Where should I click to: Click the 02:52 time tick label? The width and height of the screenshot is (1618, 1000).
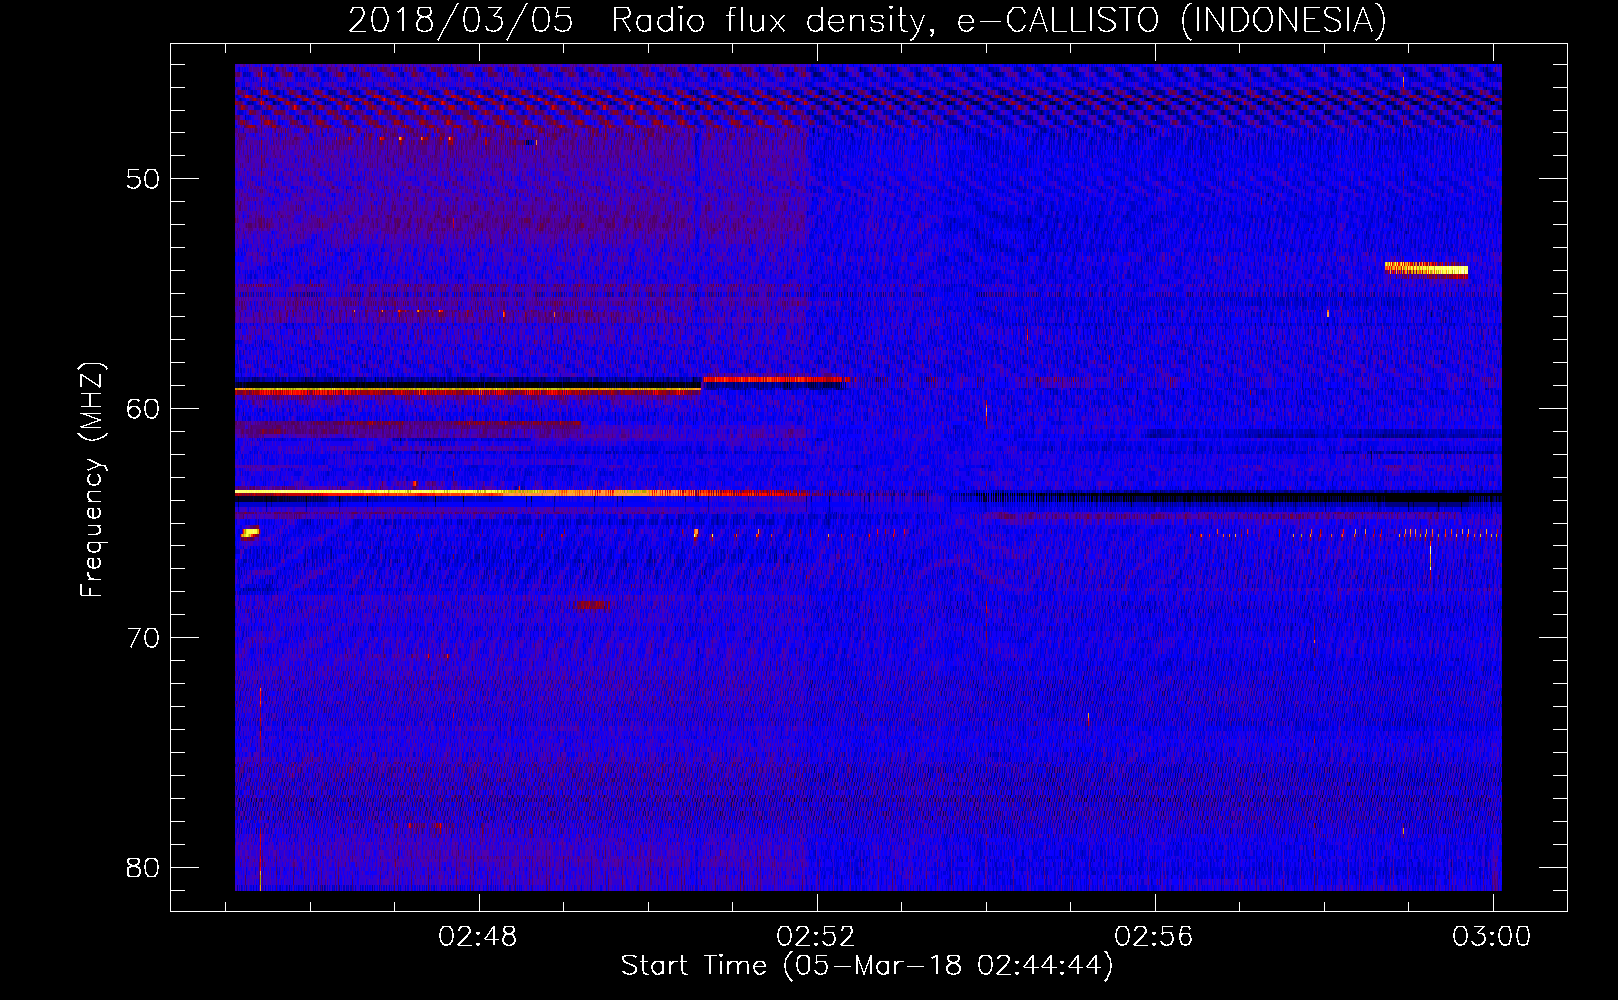[817, 937]
